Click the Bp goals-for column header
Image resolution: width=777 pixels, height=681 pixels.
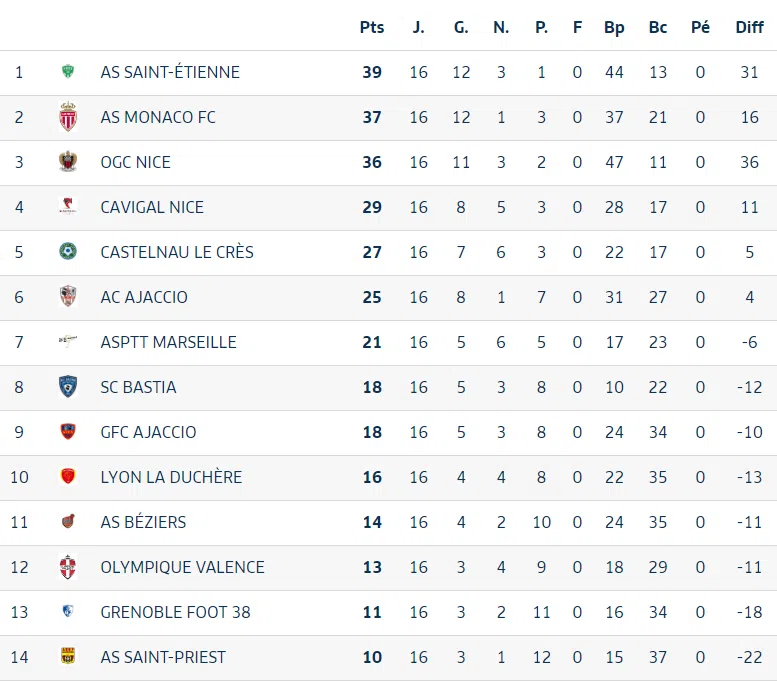click(x=614, y=28)
